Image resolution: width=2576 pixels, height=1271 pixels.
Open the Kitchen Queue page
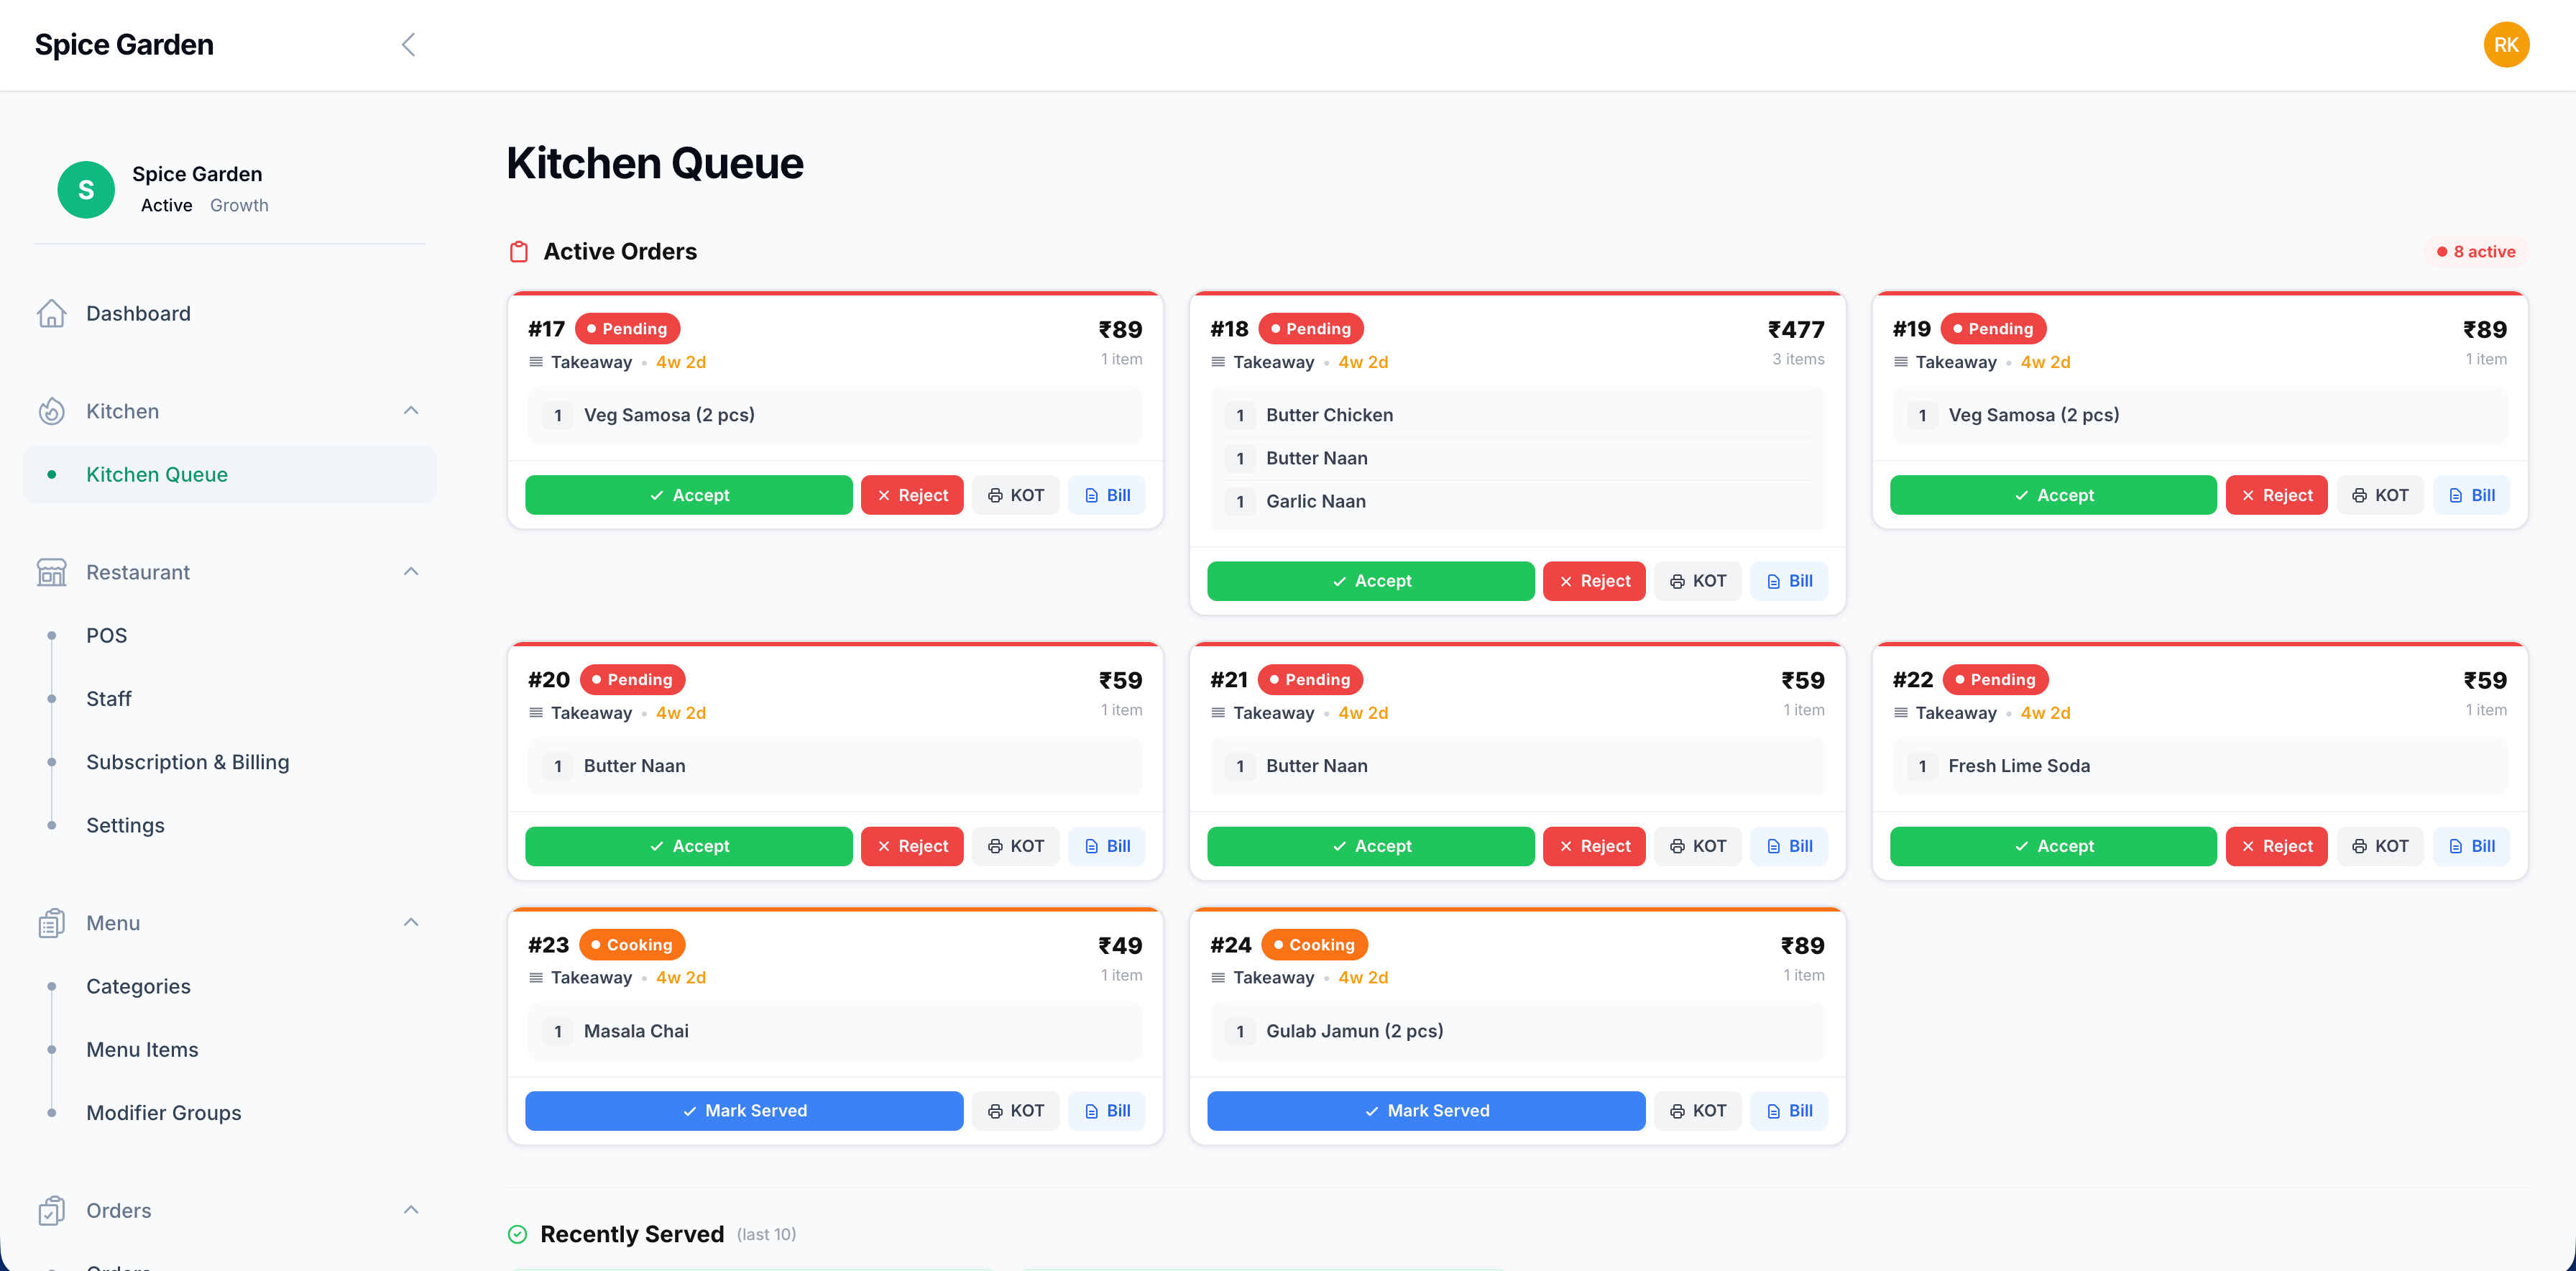pos(156,474)
